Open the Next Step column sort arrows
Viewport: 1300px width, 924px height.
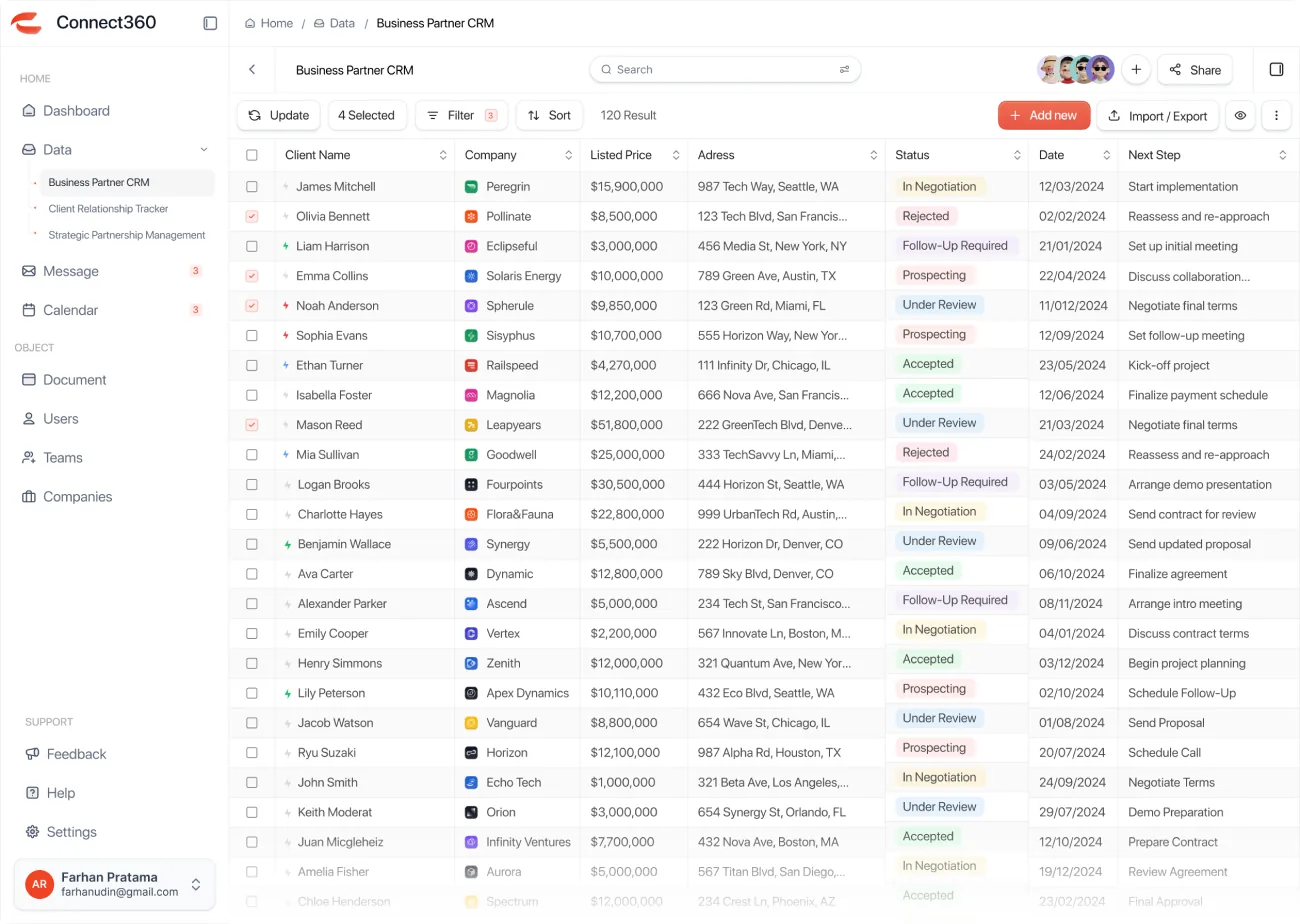[x=1283, y=155]
